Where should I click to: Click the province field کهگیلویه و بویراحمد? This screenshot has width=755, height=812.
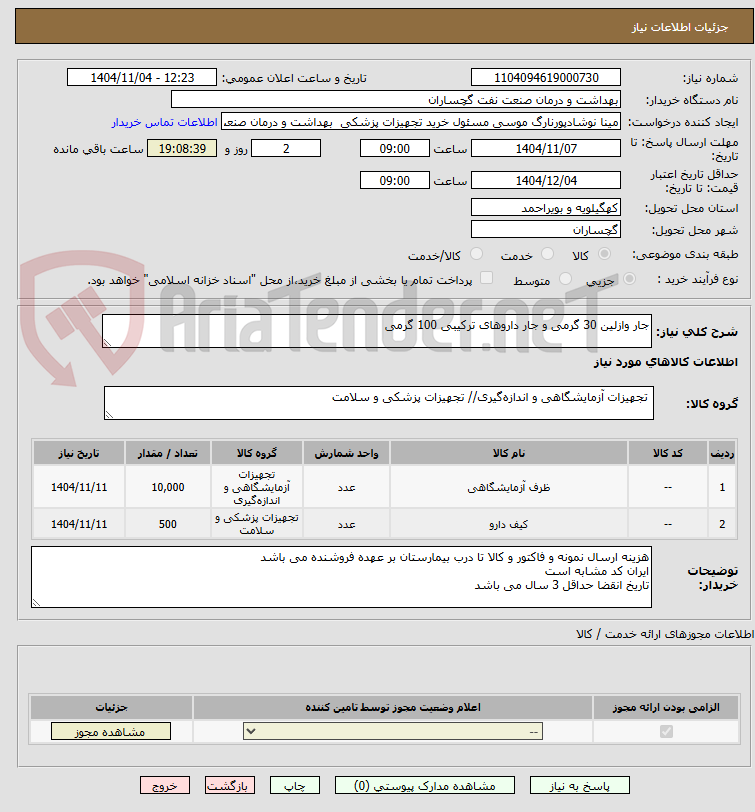coord(546,208)
